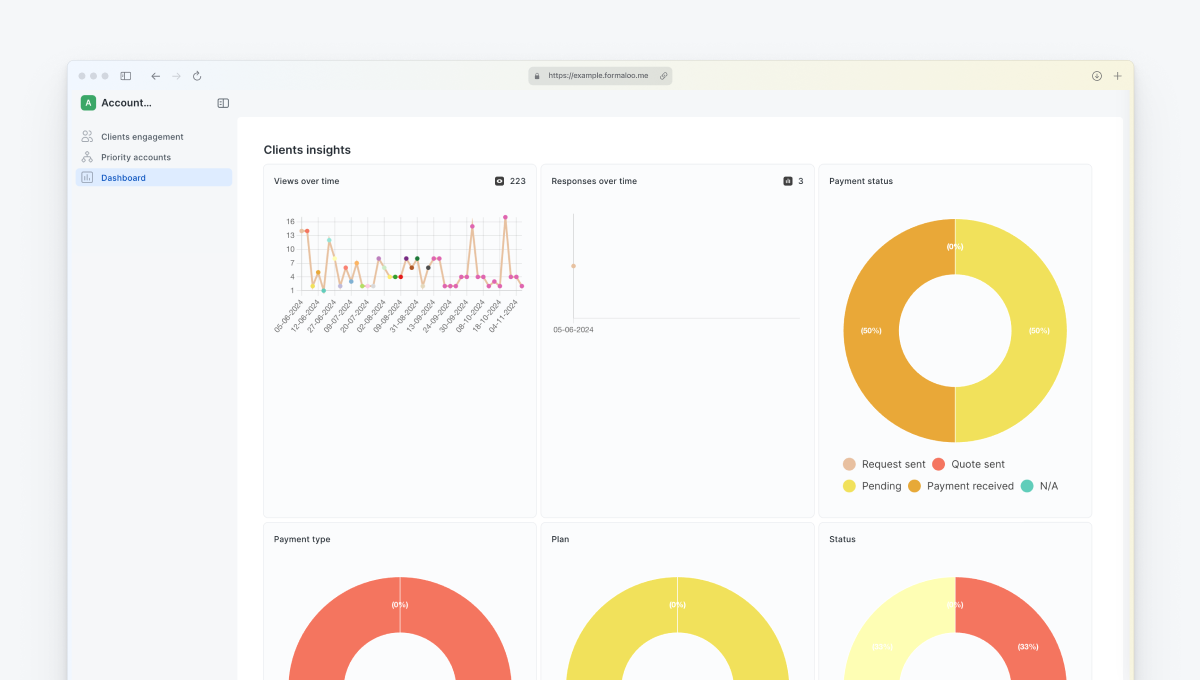This screenshot has height=680, width=1200.
Task: Click the Clients insights heading
Action: [307, 150]
